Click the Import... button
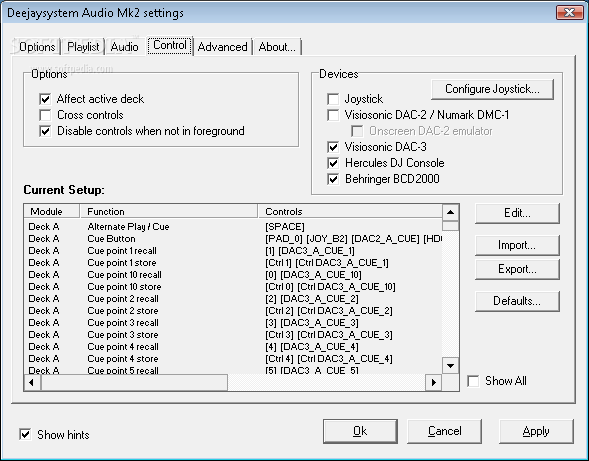Image resolution: width=589 pixels, height=461 pixels. [517, 245]
